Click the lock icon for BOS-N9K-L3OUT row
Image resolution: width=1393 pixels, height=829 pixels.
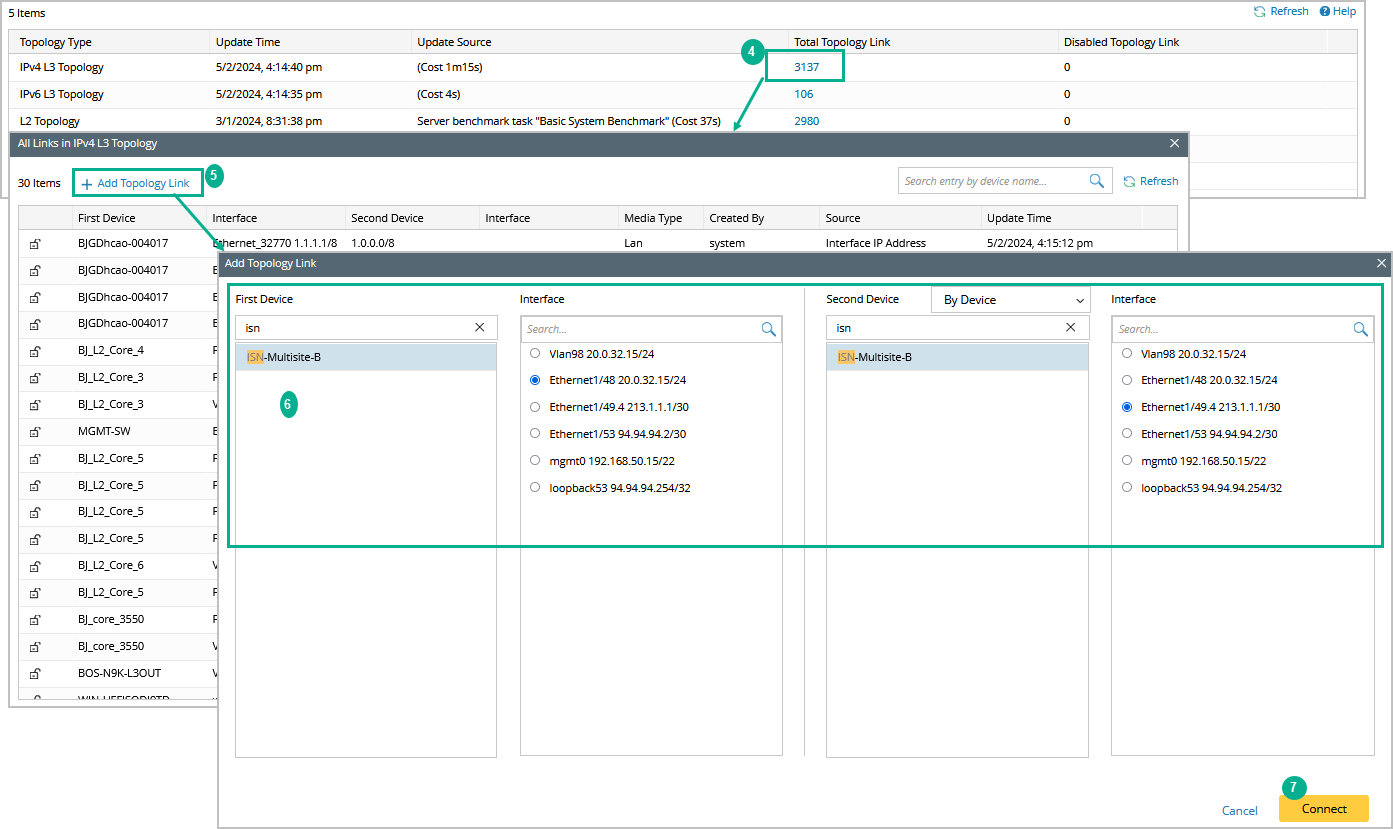click(x=35, y=673)
